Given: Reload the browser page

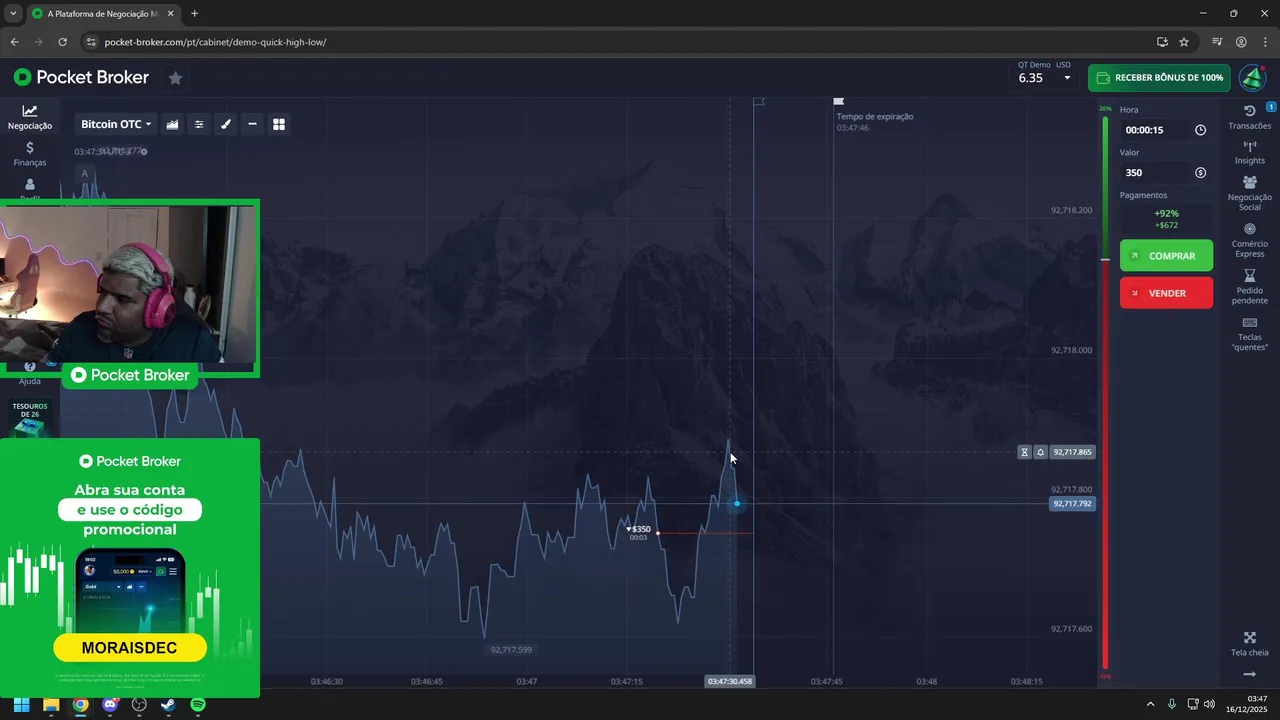Looking at the screenshot, I should tap(62, 42).
